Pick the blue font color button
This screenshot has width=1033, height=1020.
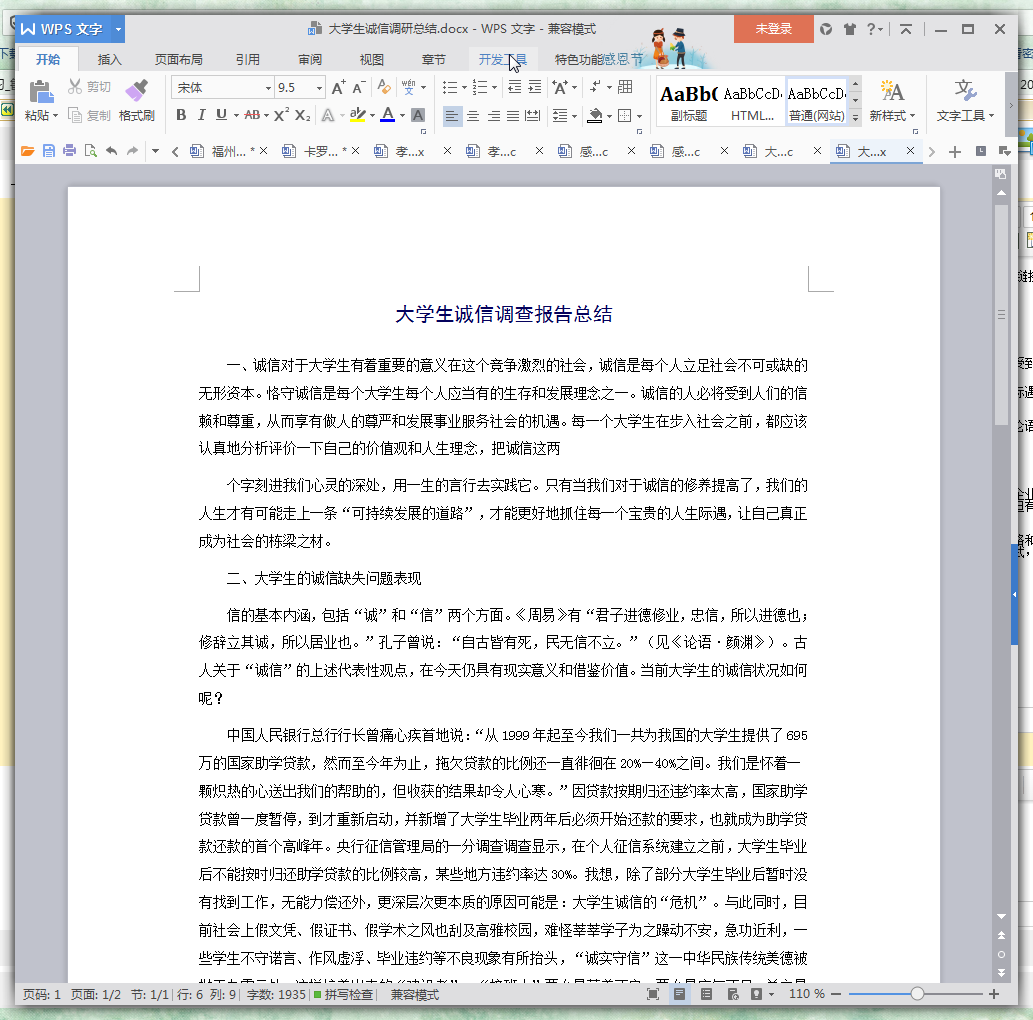point(388,115)
